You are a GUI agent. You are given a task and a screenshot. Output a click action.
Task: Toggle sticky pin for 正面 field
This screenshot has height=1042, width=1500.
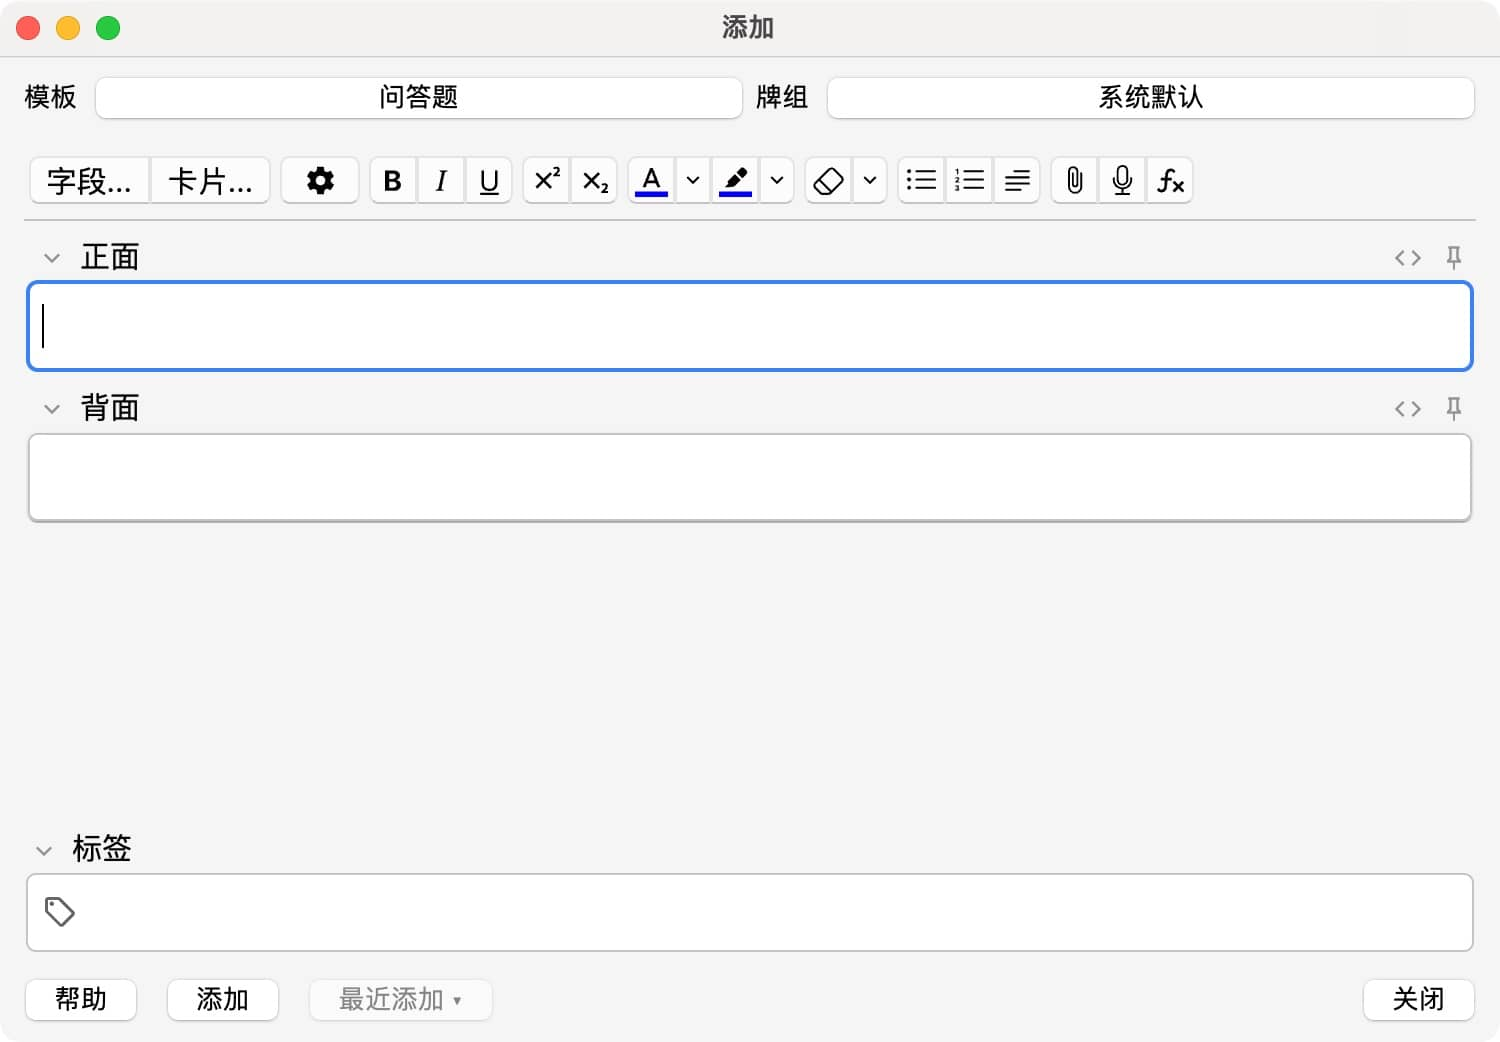1454,258
